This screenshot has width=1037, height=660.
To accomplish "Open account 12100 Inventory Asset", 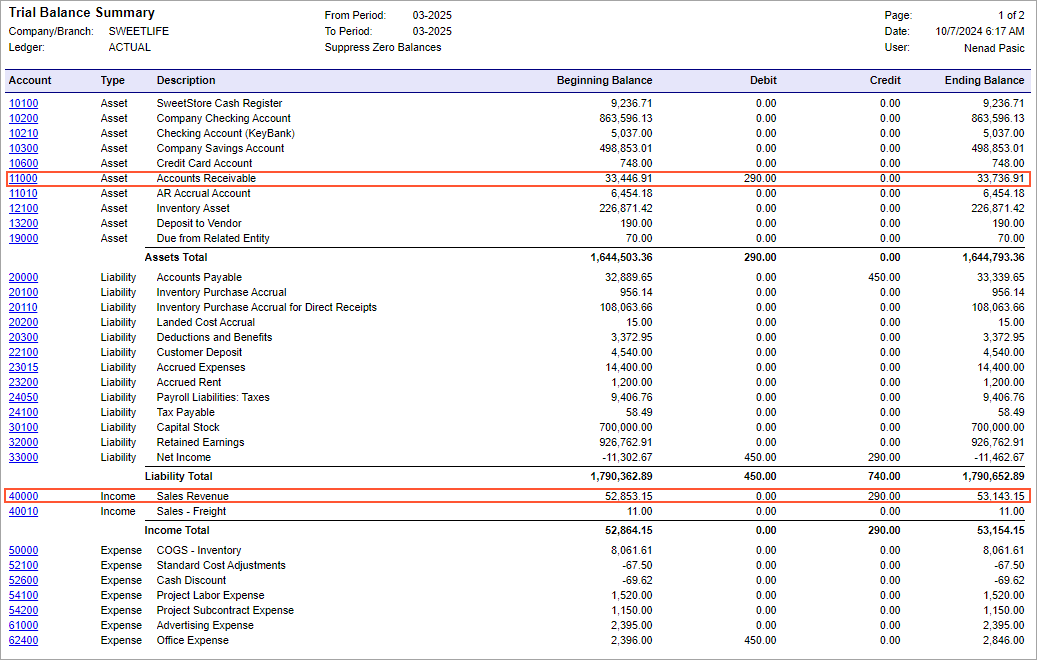I will (x=23, y=208).
